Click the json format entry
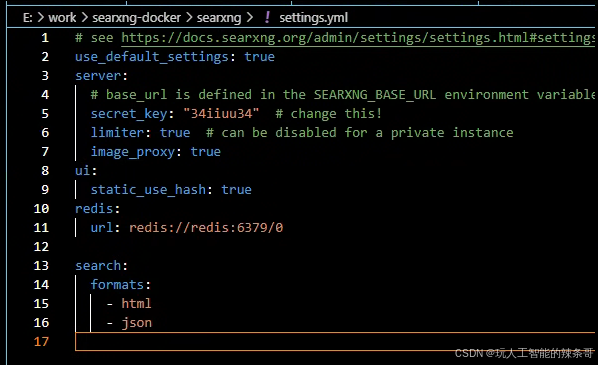This screenshot has height=365, width=598. 137,323
